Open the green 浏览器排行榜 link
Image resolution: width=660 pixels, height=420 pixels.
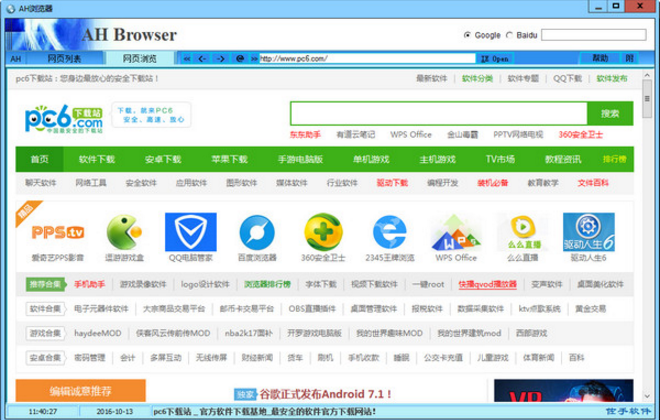[268, 284]
